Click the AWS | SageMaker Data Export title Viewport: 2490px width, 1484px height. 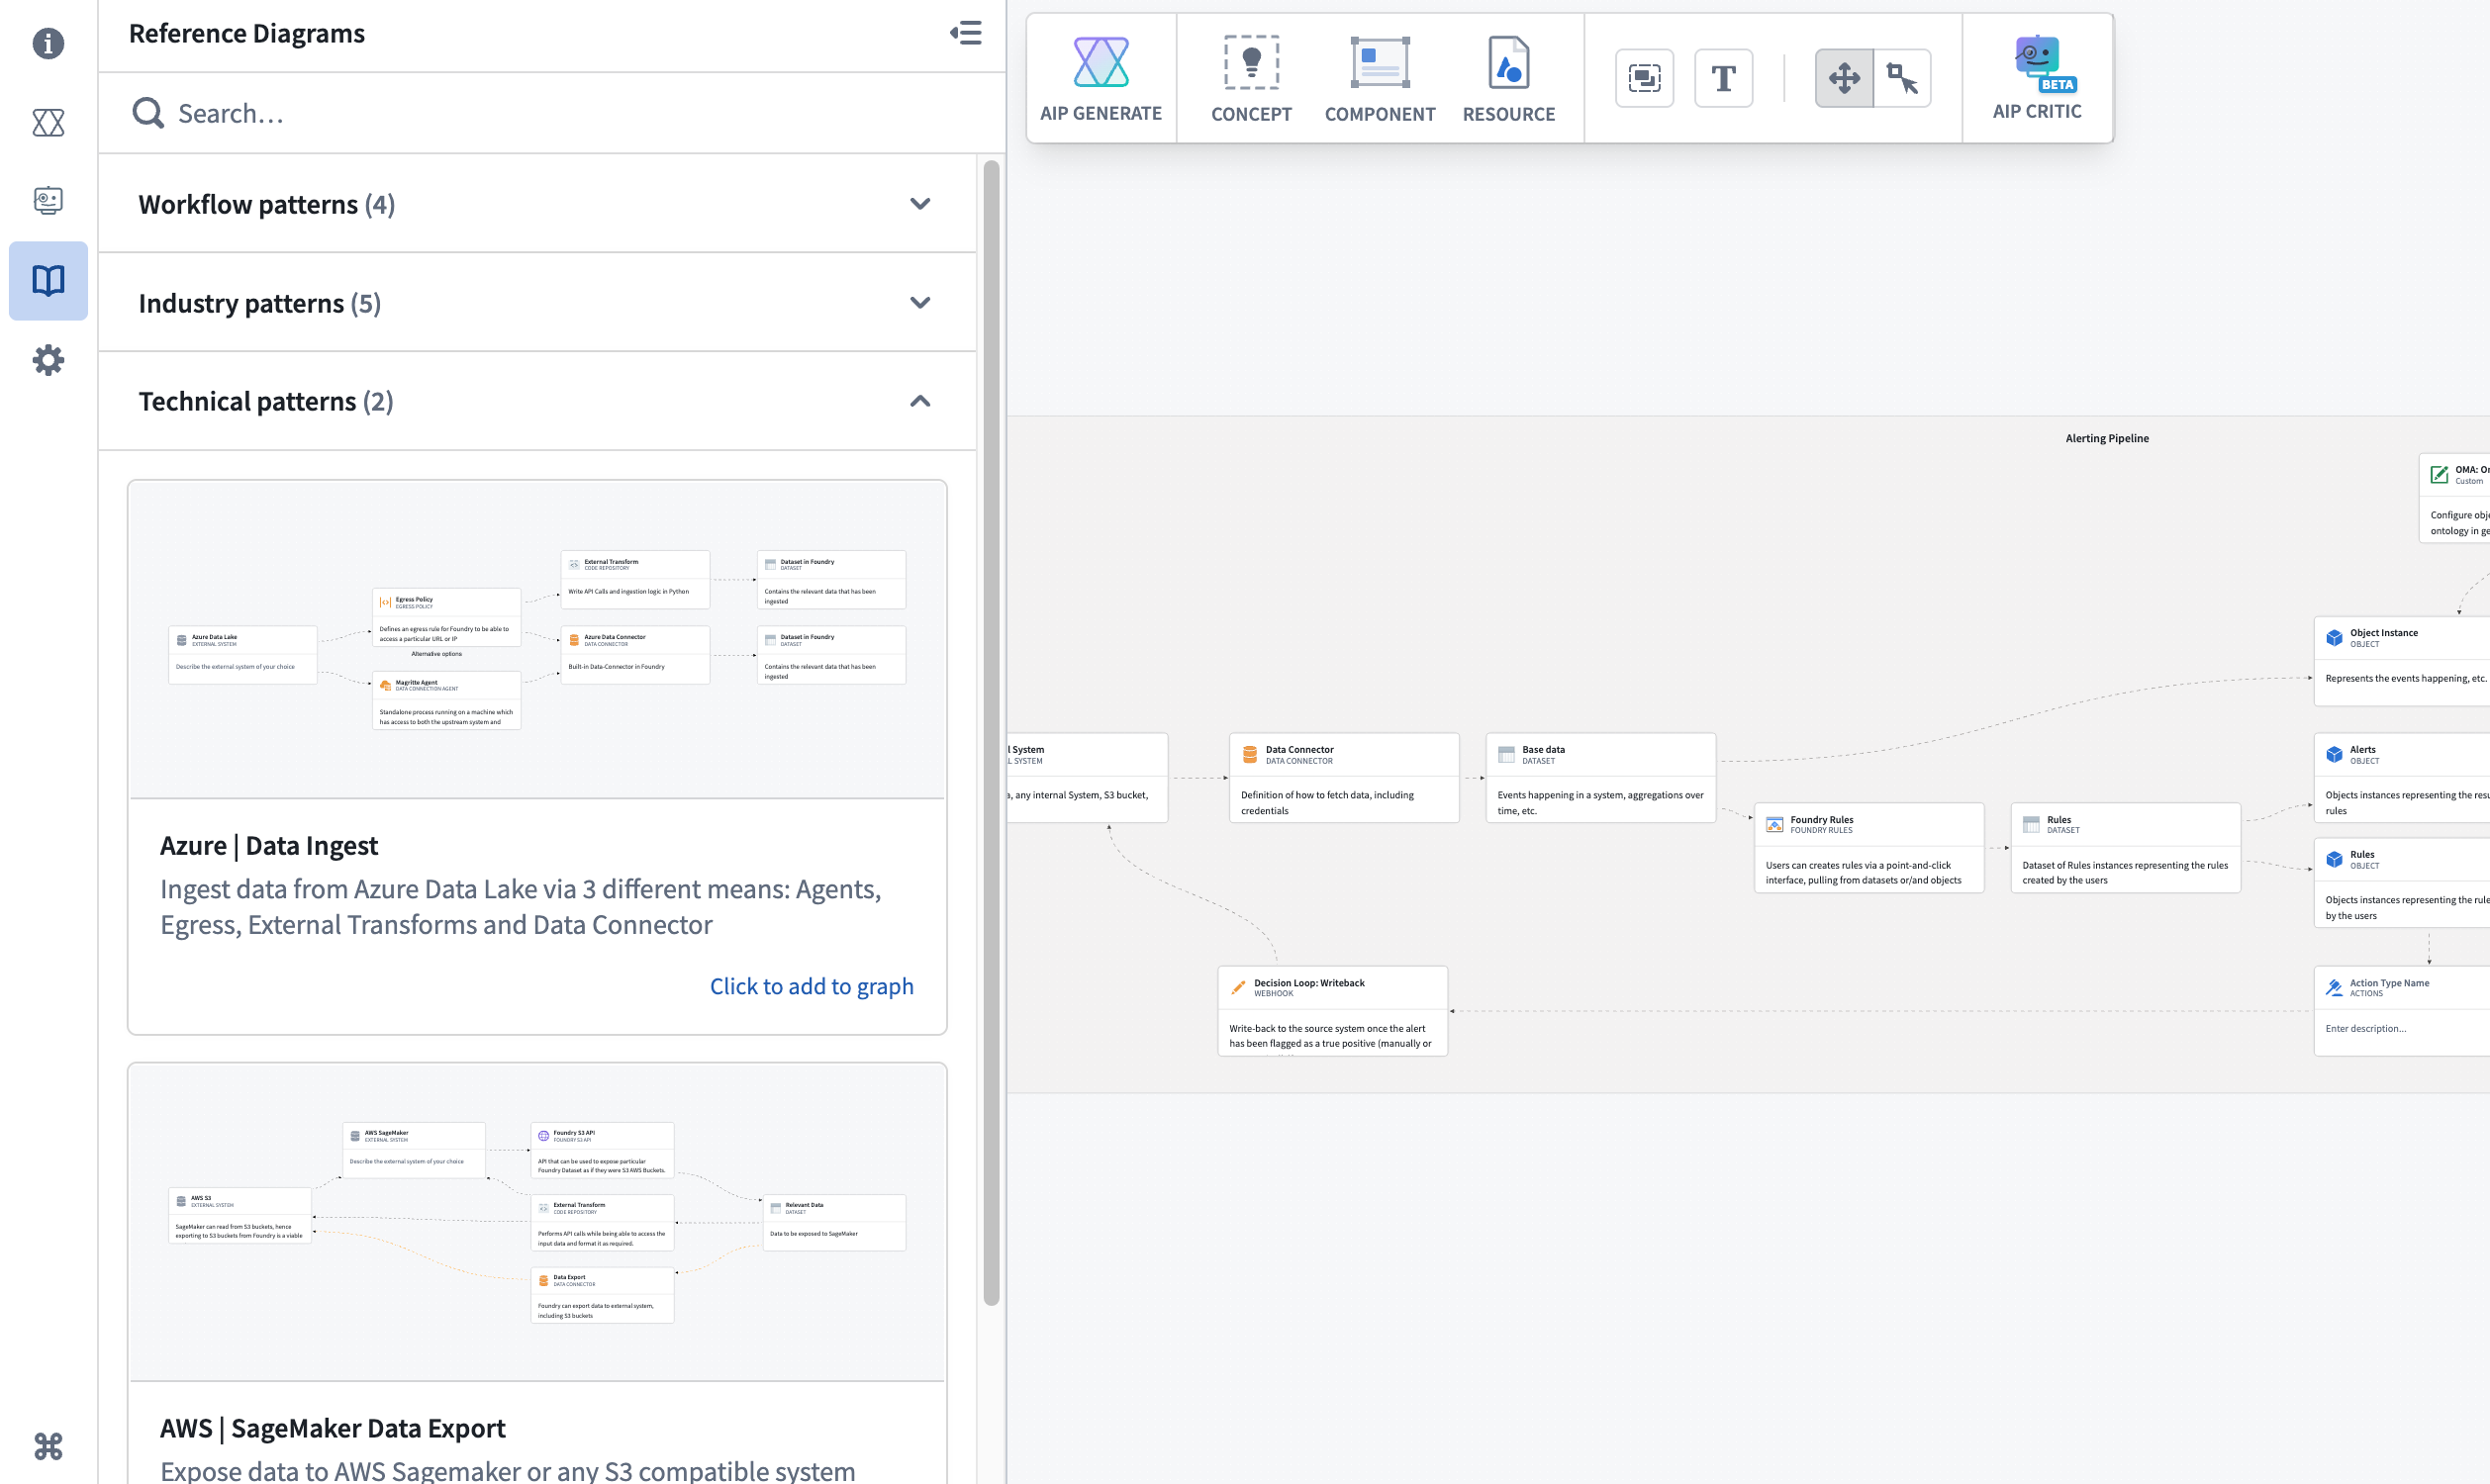[x=332, y=1427]
